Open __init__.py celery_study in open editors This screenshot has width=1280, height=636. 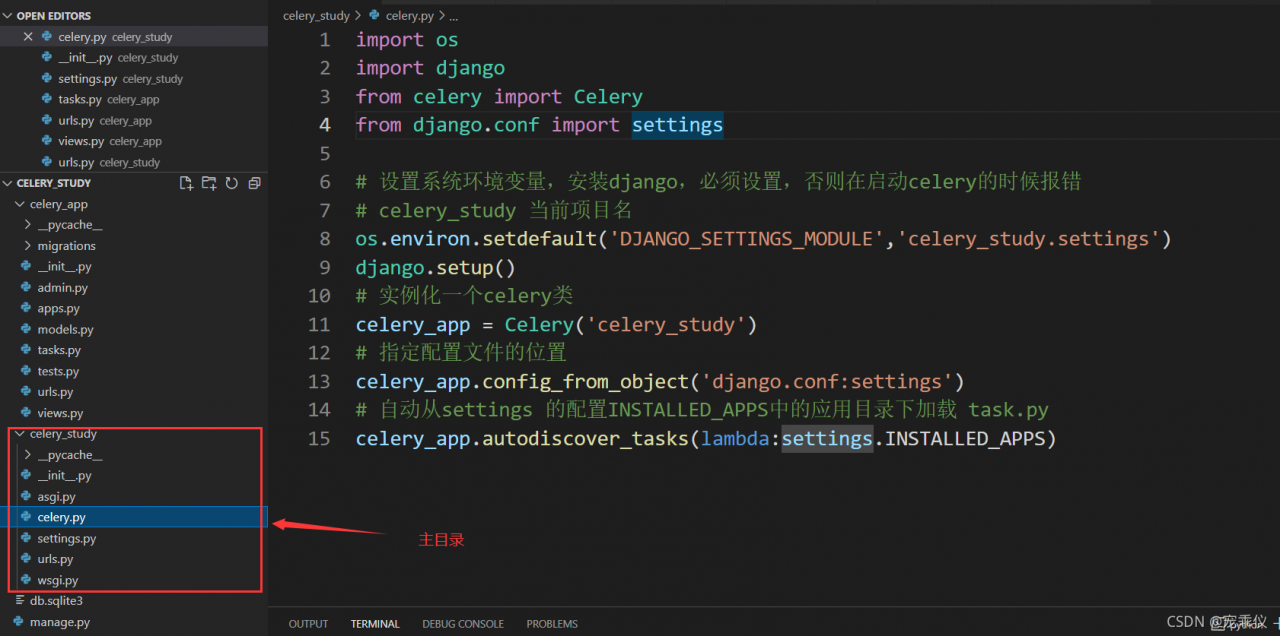[134, 58]
